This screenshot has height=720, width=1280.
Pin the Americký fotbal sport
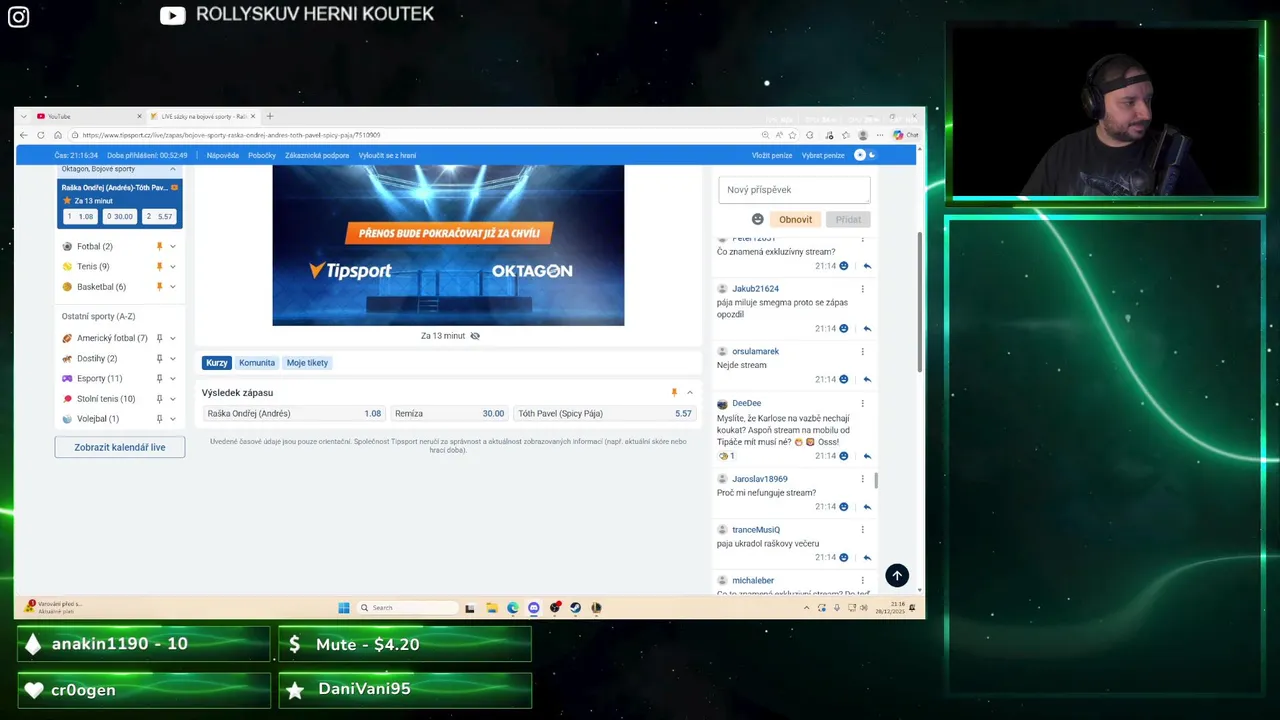click(159, 338)
